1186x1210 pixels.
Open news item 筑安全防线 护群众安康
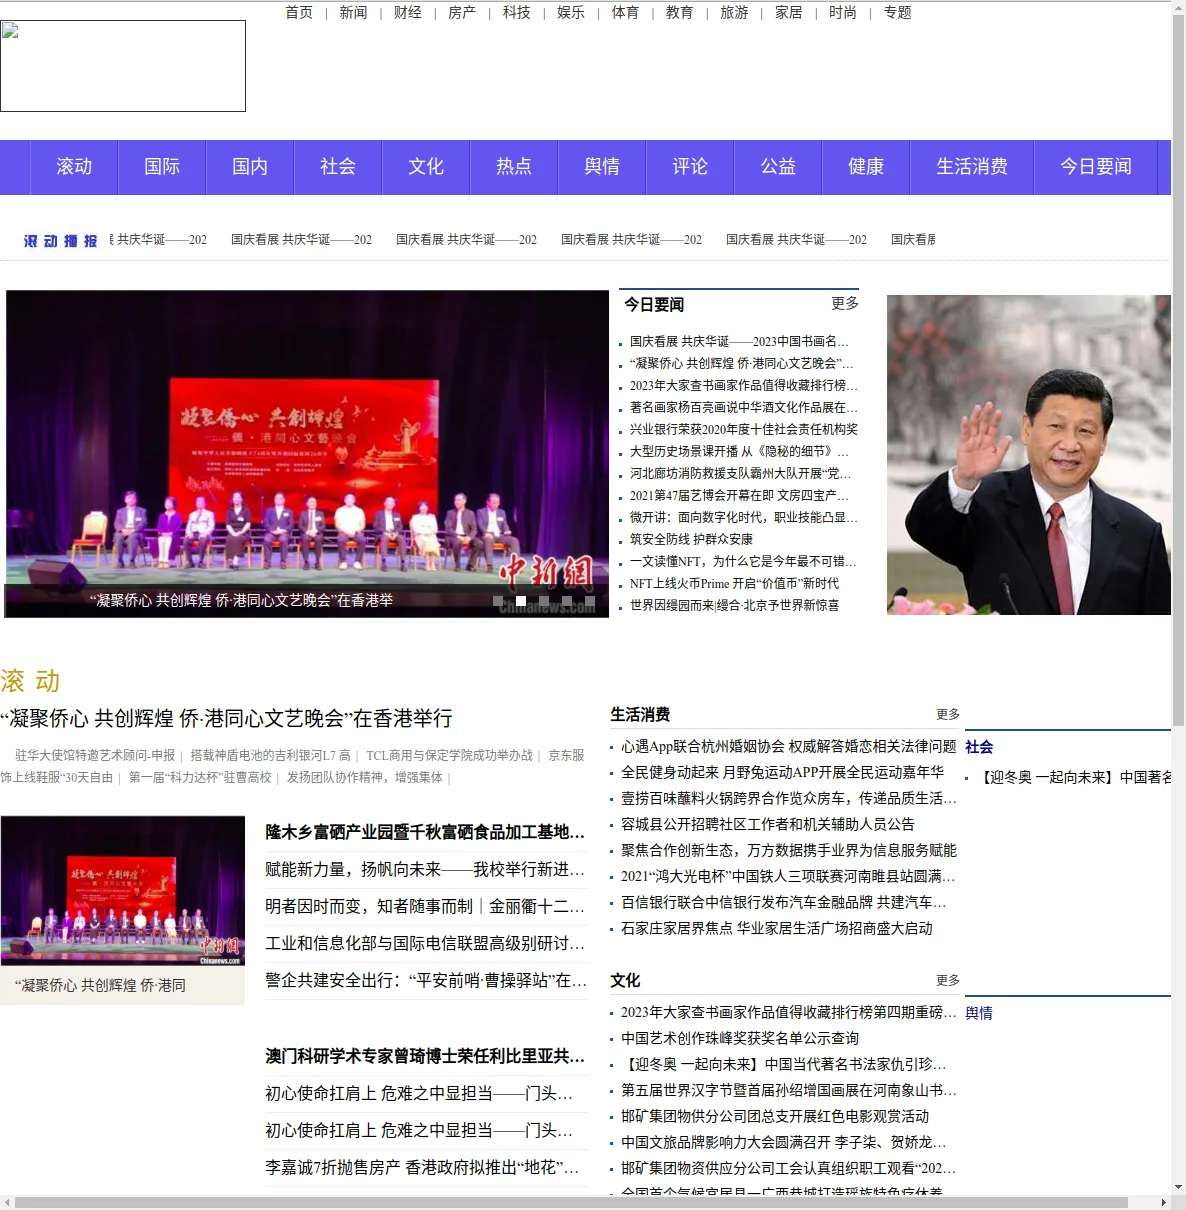(691, 540)
